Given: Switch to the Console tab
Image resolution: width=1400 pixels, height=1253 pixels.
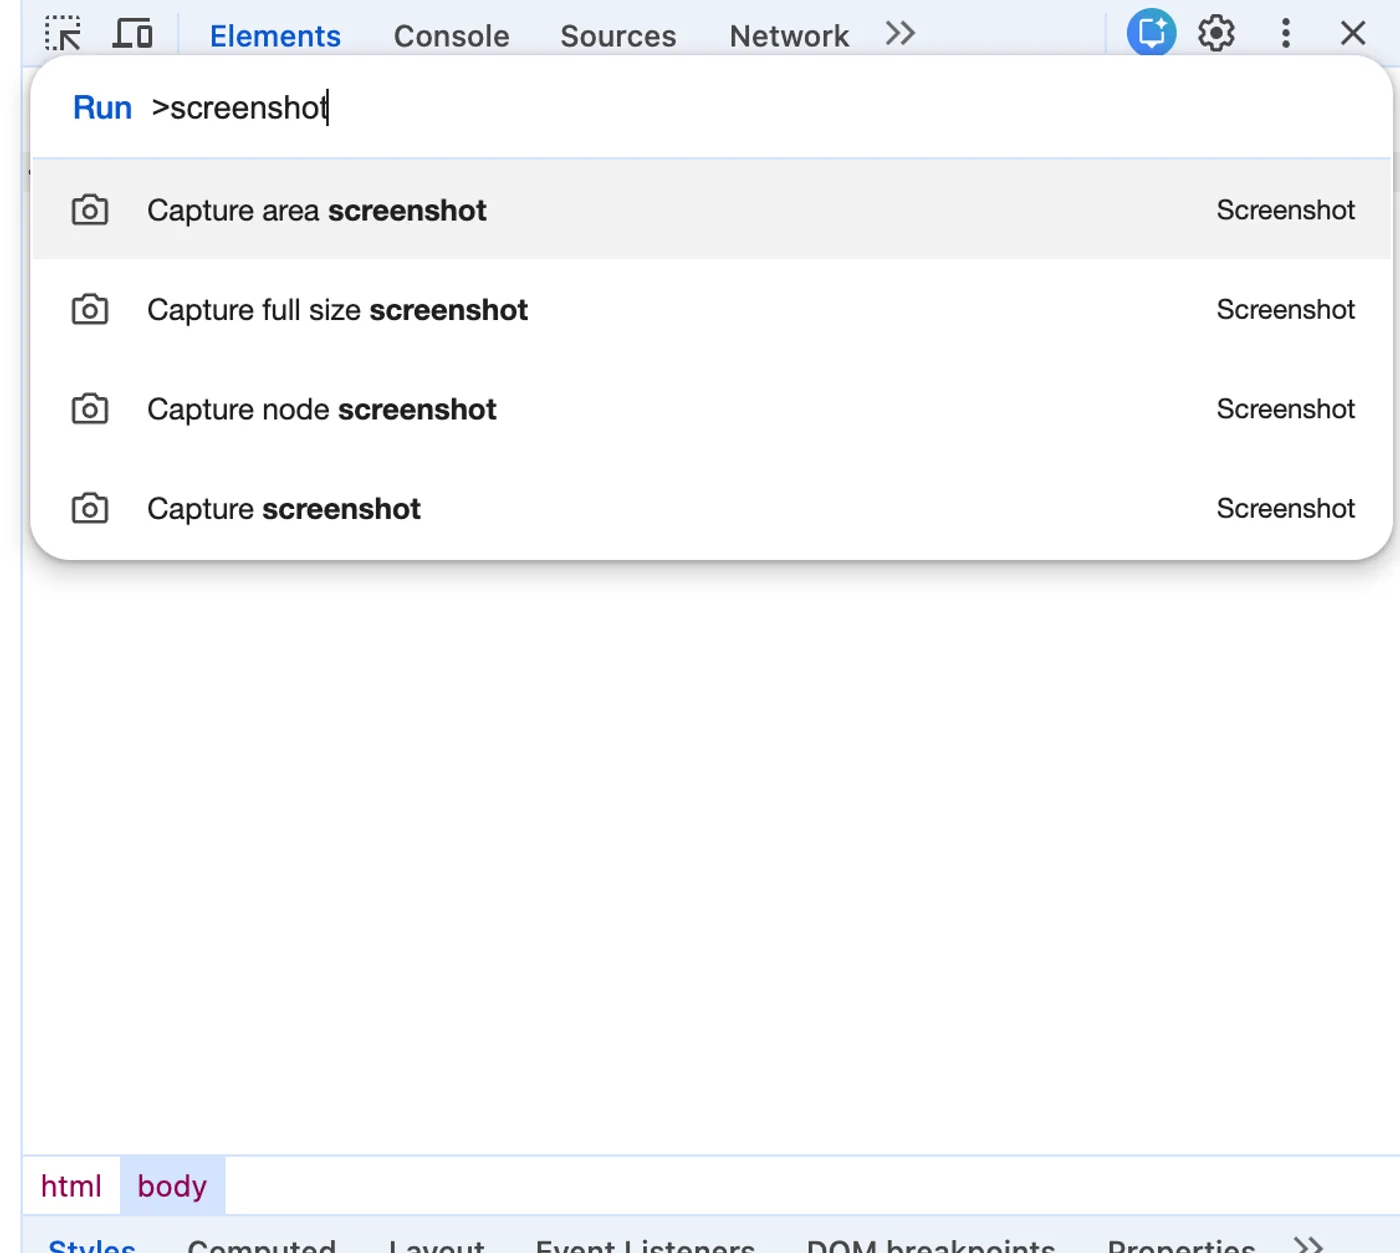Looking at the screenshot, I should pos(451,36).
